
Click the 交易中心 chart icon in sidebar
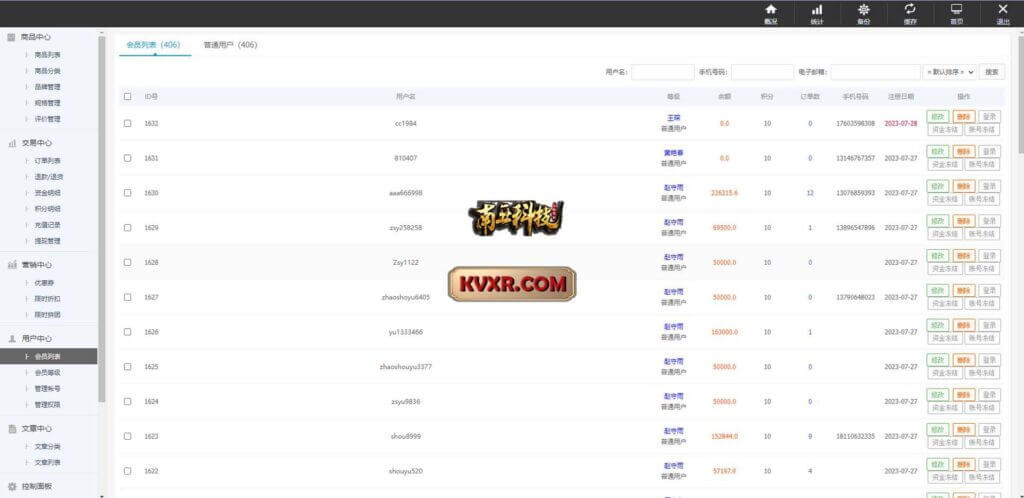tap(11, 143)
